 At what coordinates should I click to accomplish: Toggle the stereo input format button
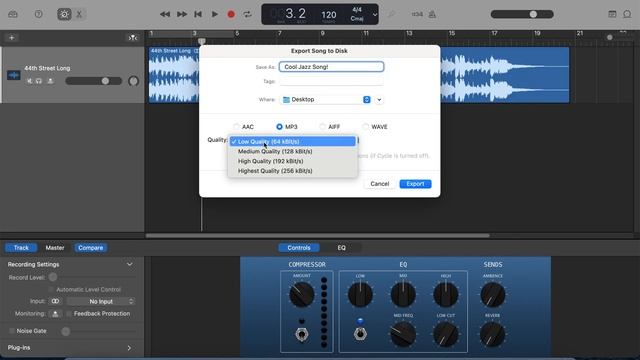[55, 301]
